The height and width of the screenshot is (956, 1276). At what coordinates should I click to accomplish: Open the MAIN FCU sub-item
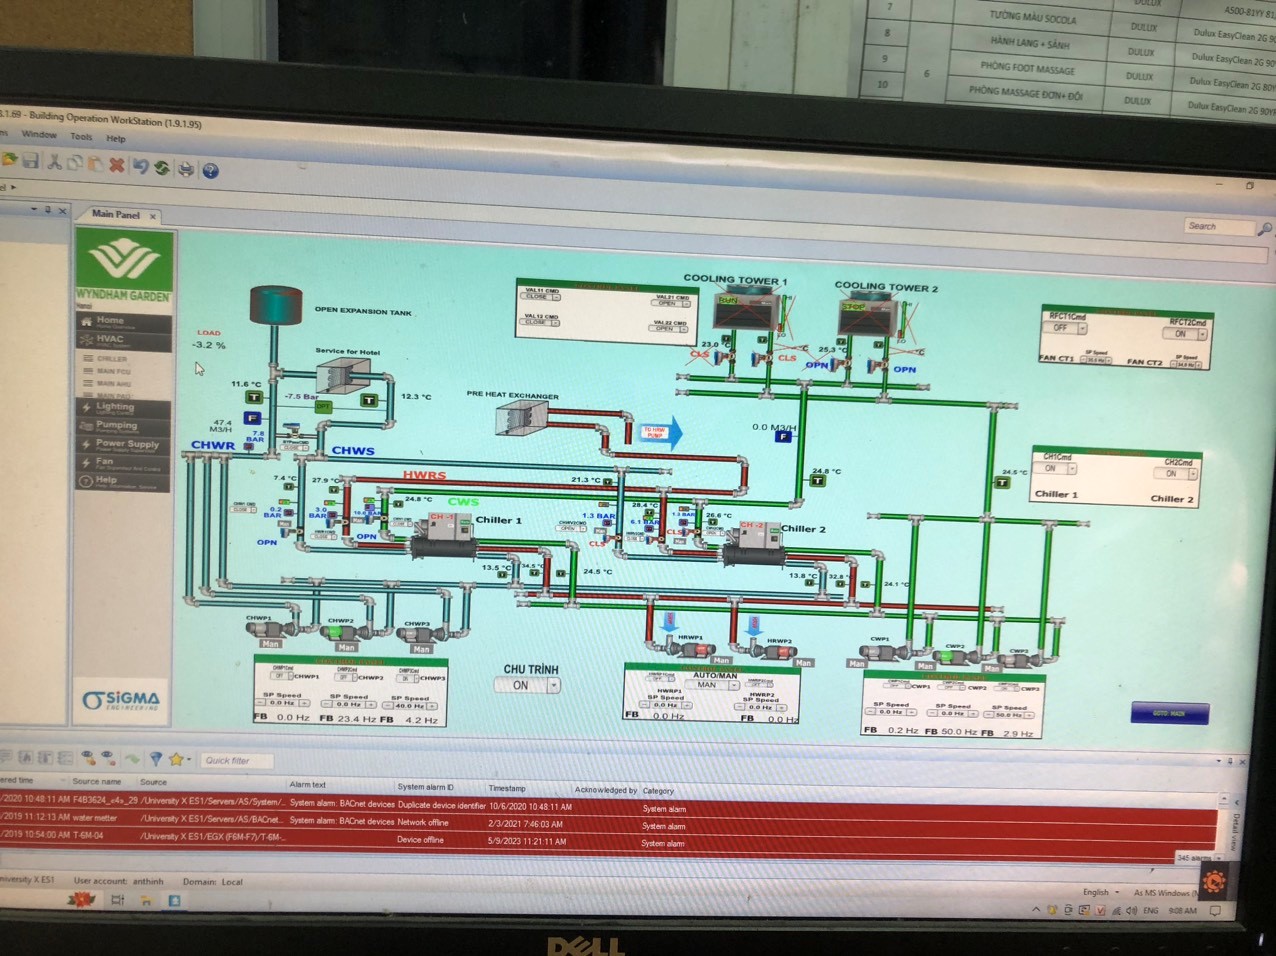click(x=113, y=371)
